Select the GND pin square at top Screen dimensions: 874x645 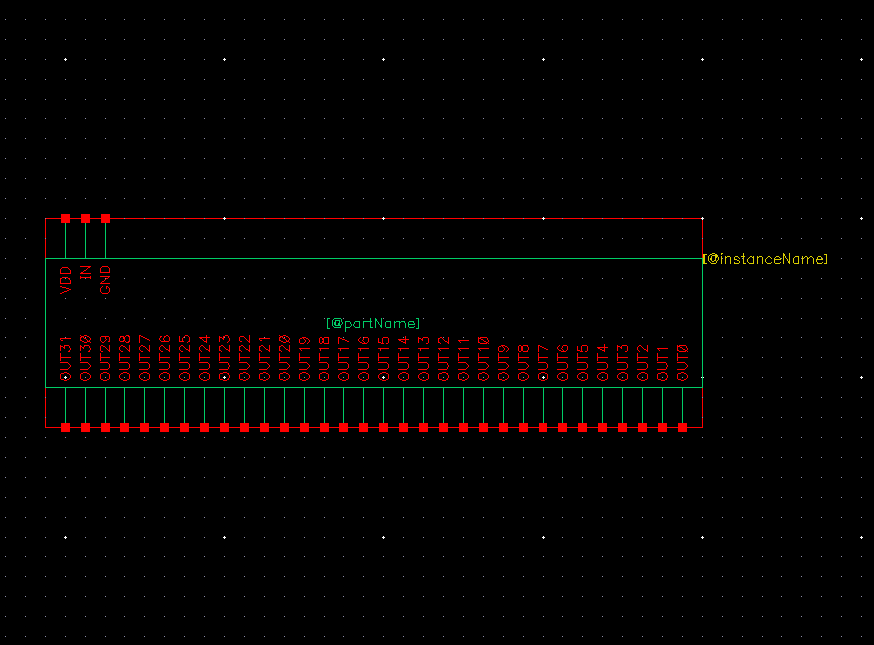pos(105,218)
